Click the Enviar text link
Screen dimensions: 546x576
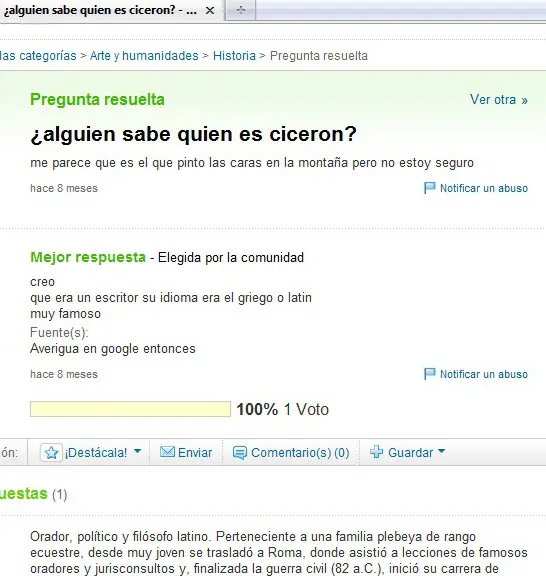195,453
